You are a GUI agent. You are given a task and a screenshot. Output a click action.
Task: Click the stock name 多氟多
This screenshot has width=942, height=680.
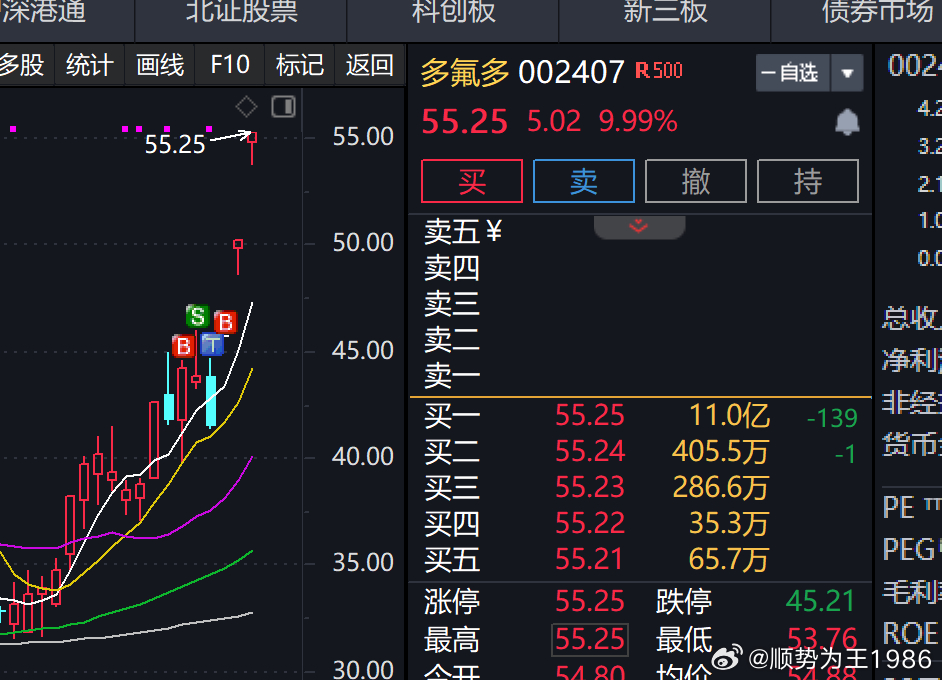tap(465, 73)
